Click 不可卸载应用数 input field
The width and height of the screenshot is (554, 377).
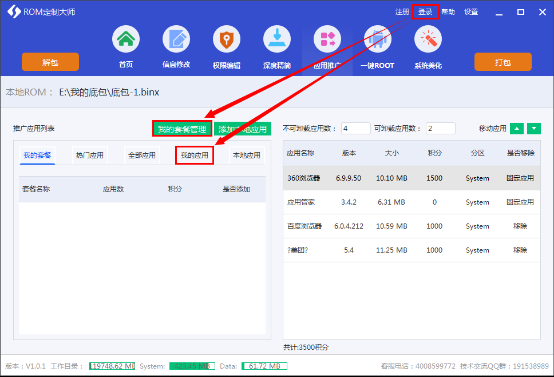click(x=355, y=129)
